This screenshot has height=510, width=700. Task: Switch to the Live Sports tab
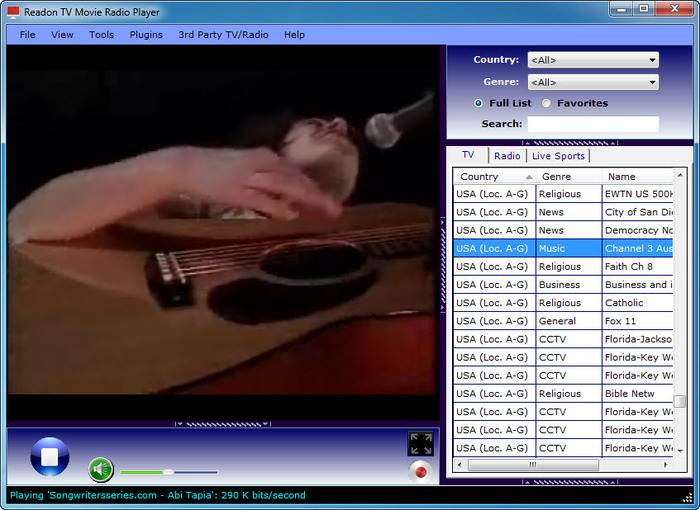(558, 156)
